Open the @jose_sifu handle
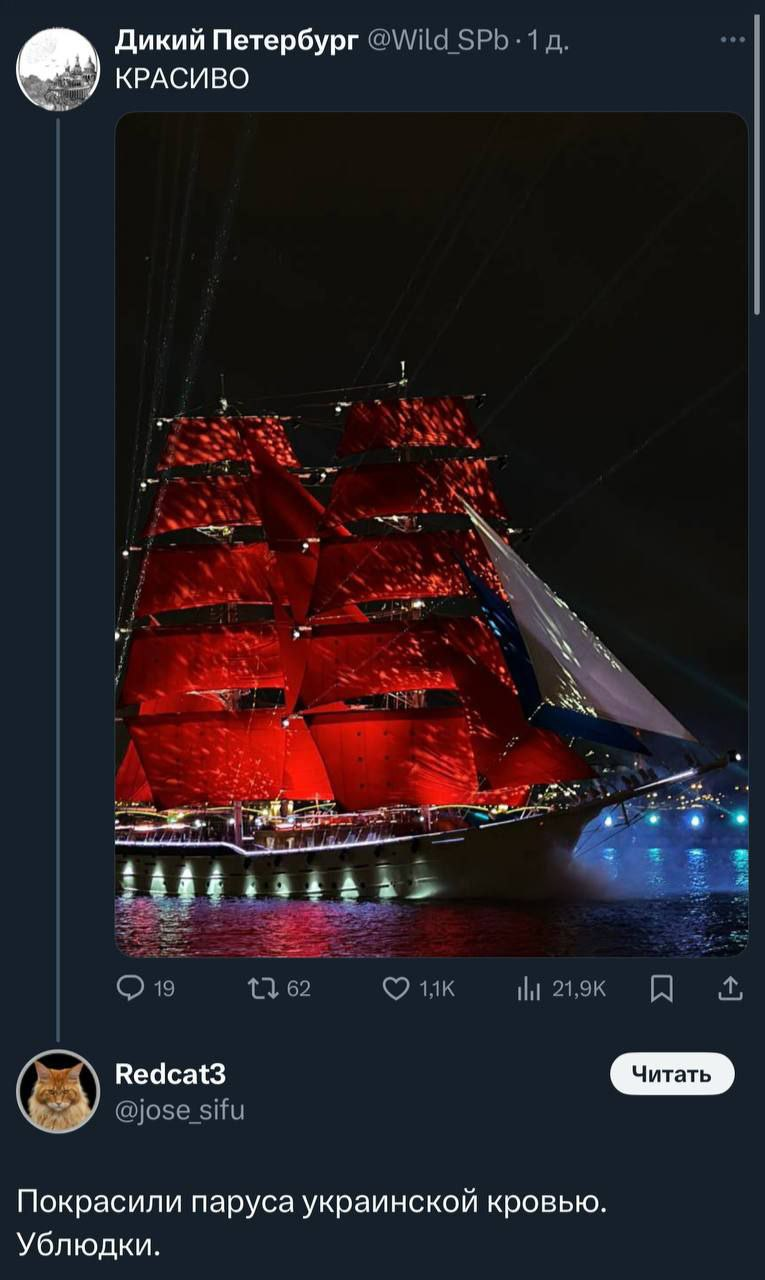The image size is (765, 1280). coord(180,1110)
